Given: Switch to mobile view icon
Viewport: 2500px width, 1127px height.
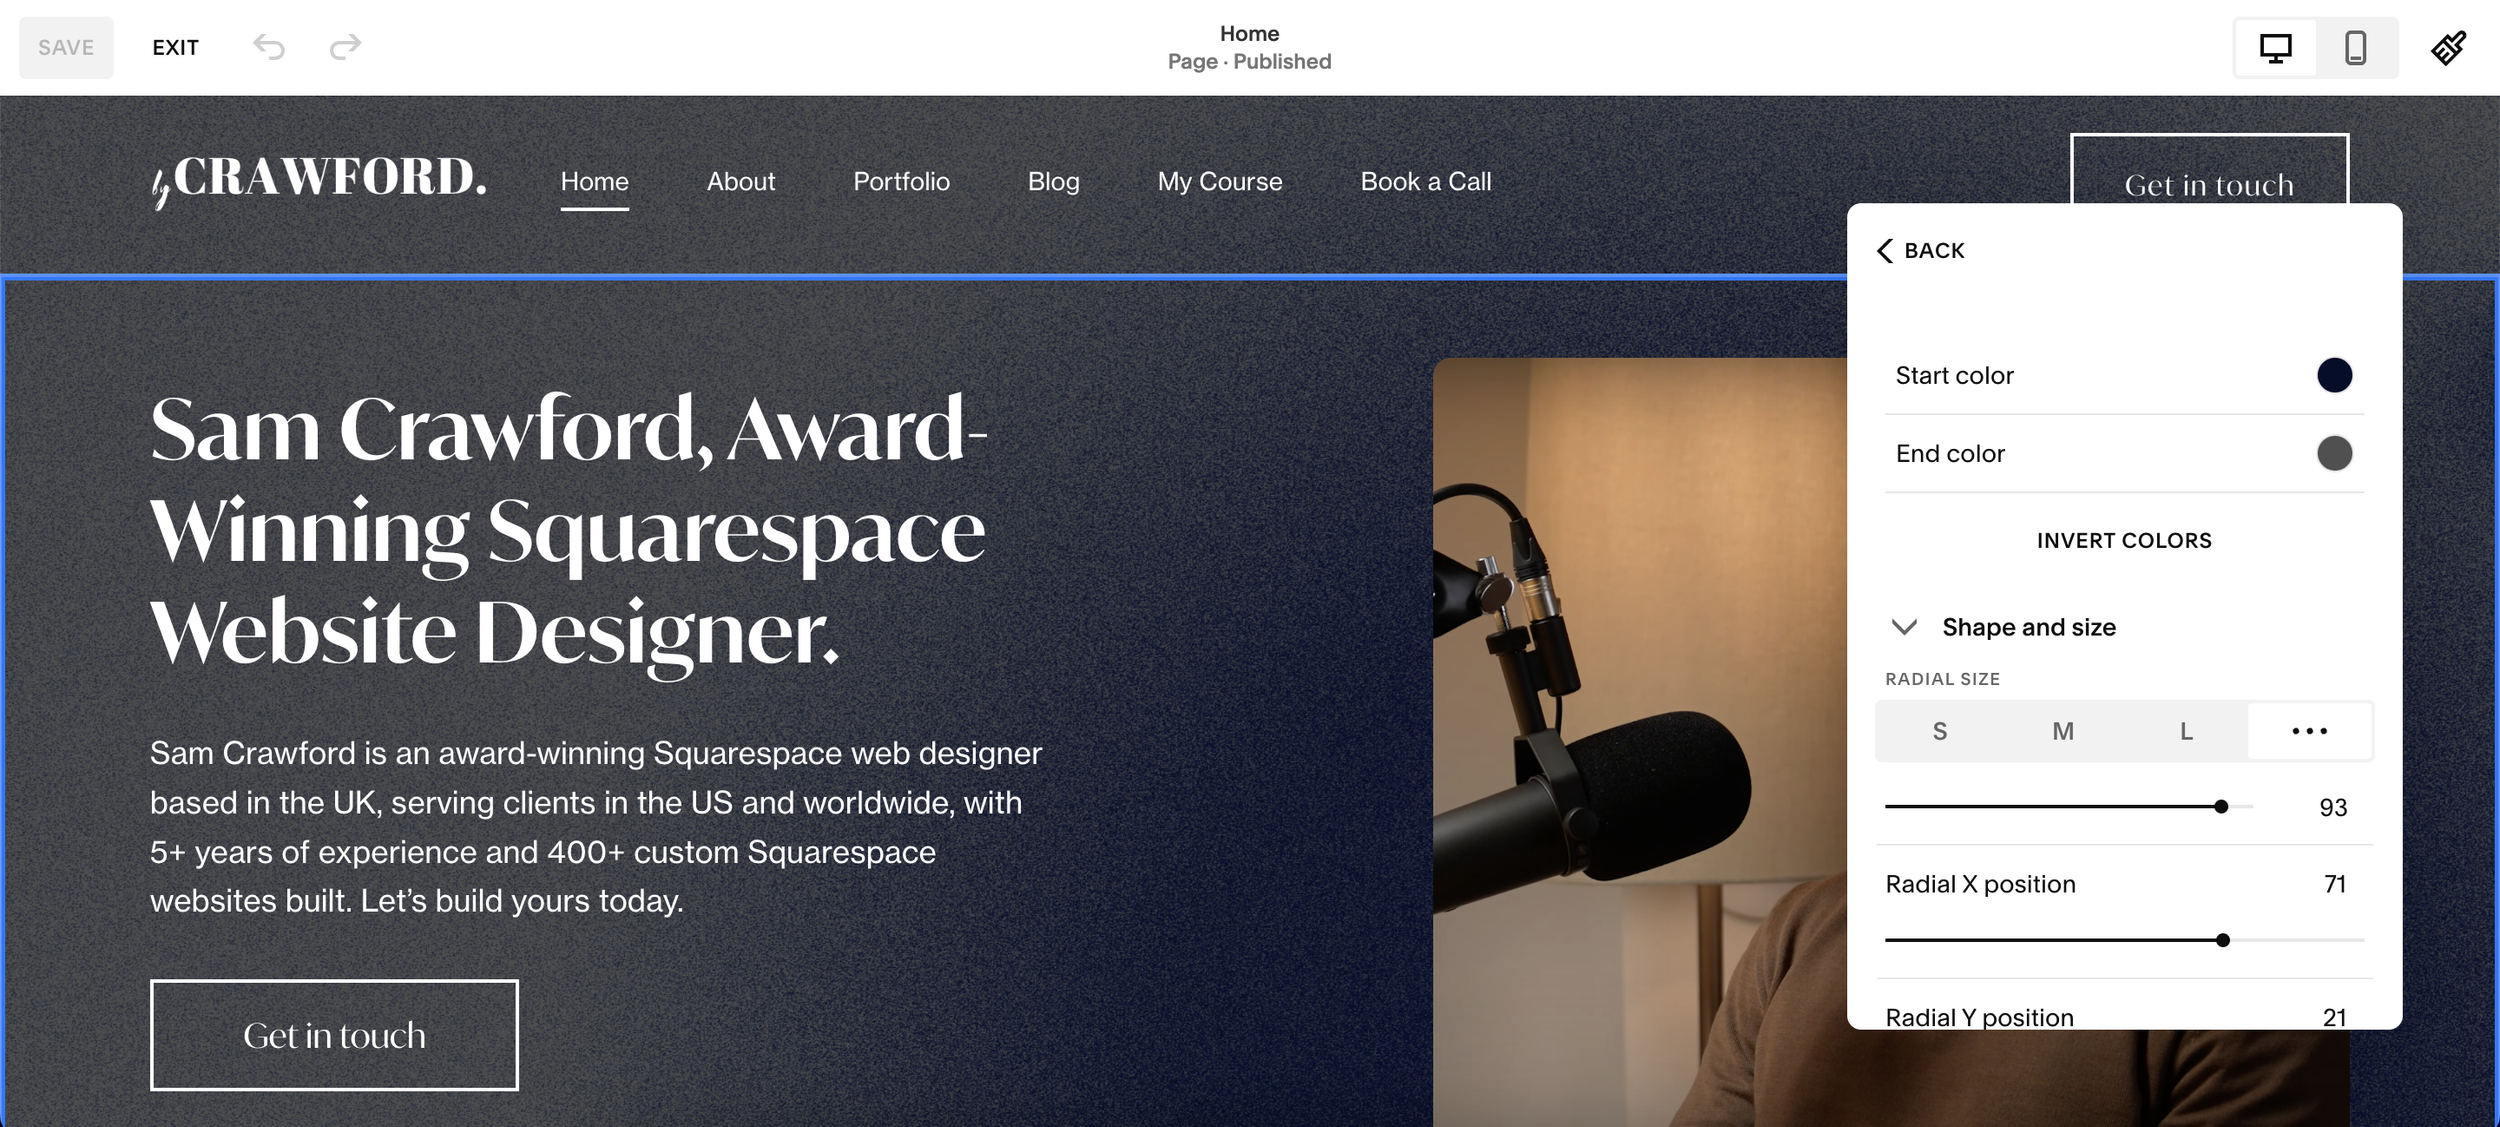Looking at the screenshot, I should point(2355,48).
